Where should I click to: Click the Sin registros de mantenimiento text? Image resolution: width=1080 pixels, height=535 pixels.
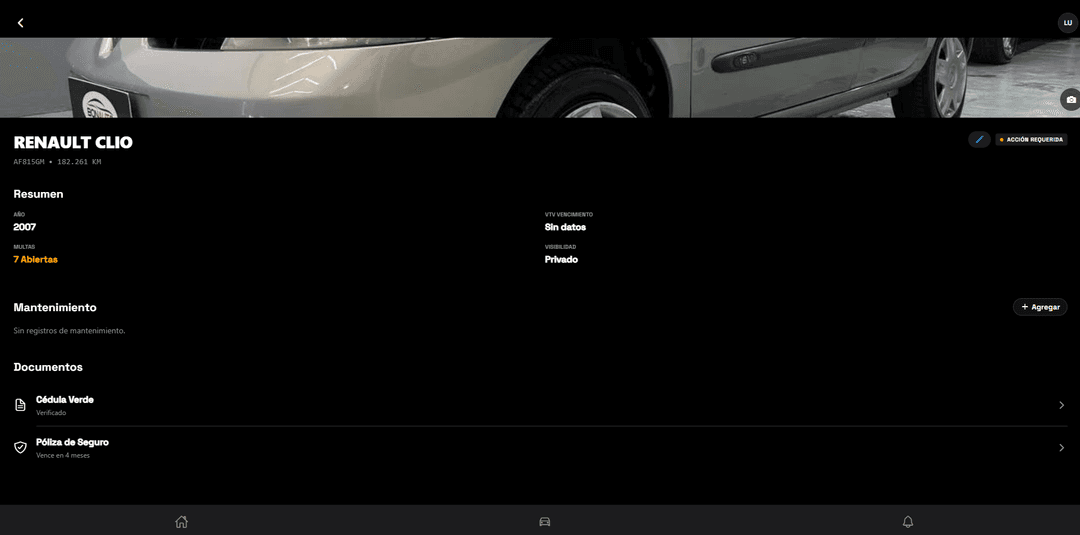[70, 331]
